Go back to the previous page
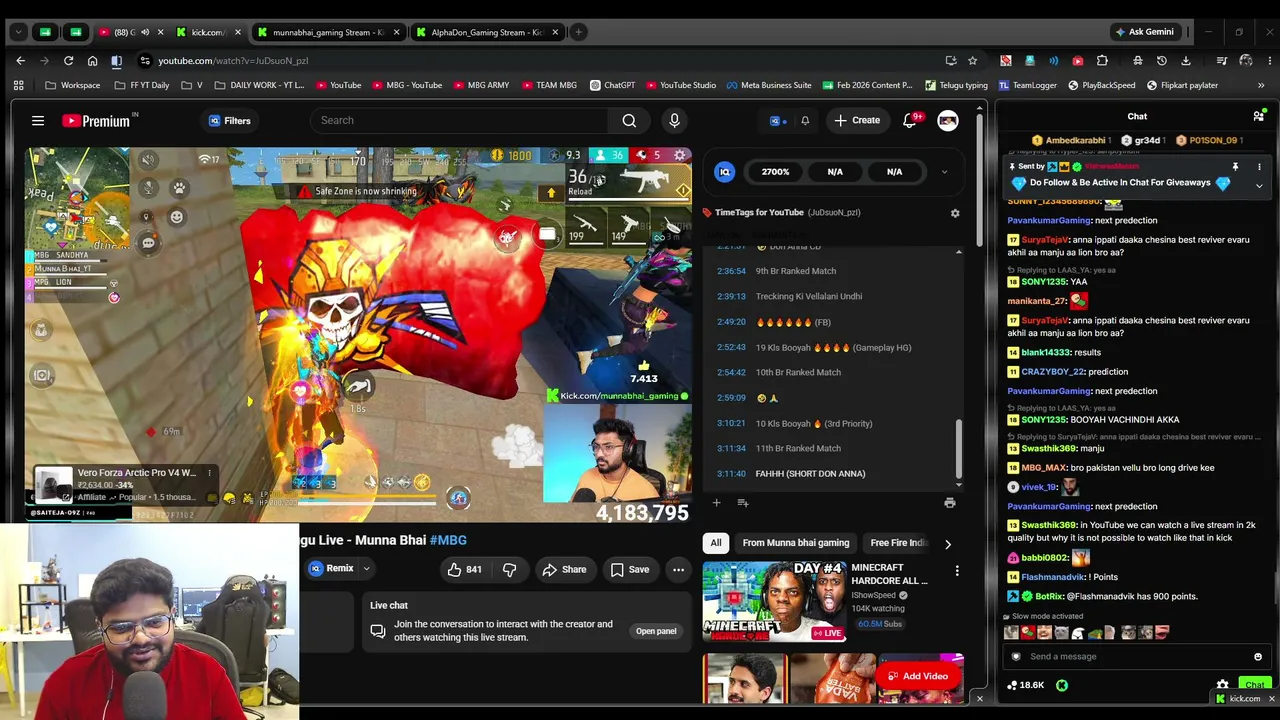The height and width of the screenshot is (720, 1280). 20,60
